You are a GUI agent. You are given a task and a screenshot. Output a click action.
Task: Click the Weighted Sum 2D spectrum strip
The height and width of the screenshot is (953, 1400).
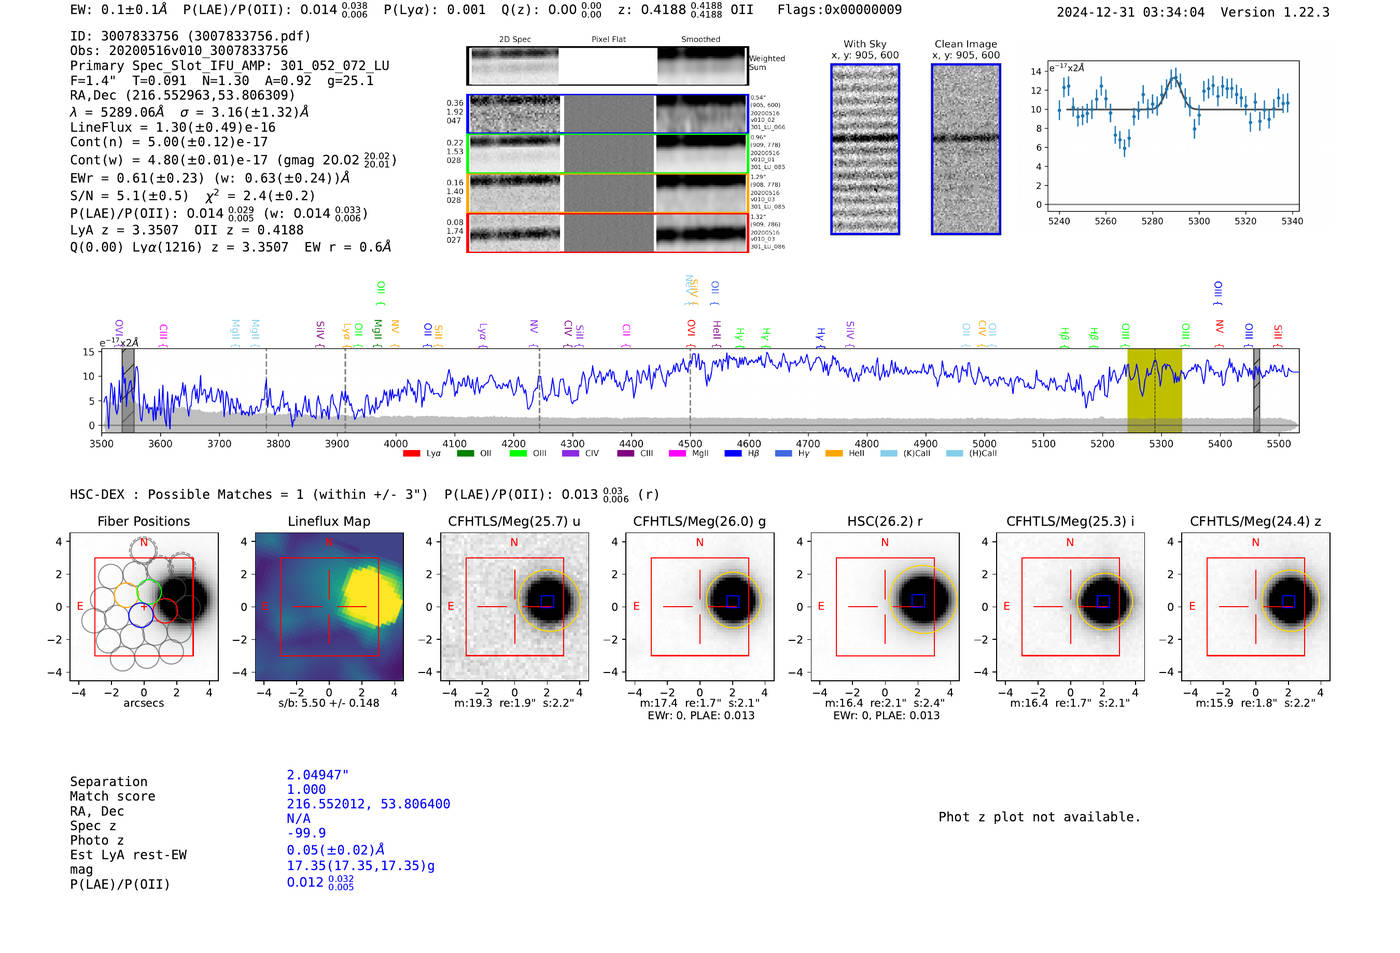point(607,66)
